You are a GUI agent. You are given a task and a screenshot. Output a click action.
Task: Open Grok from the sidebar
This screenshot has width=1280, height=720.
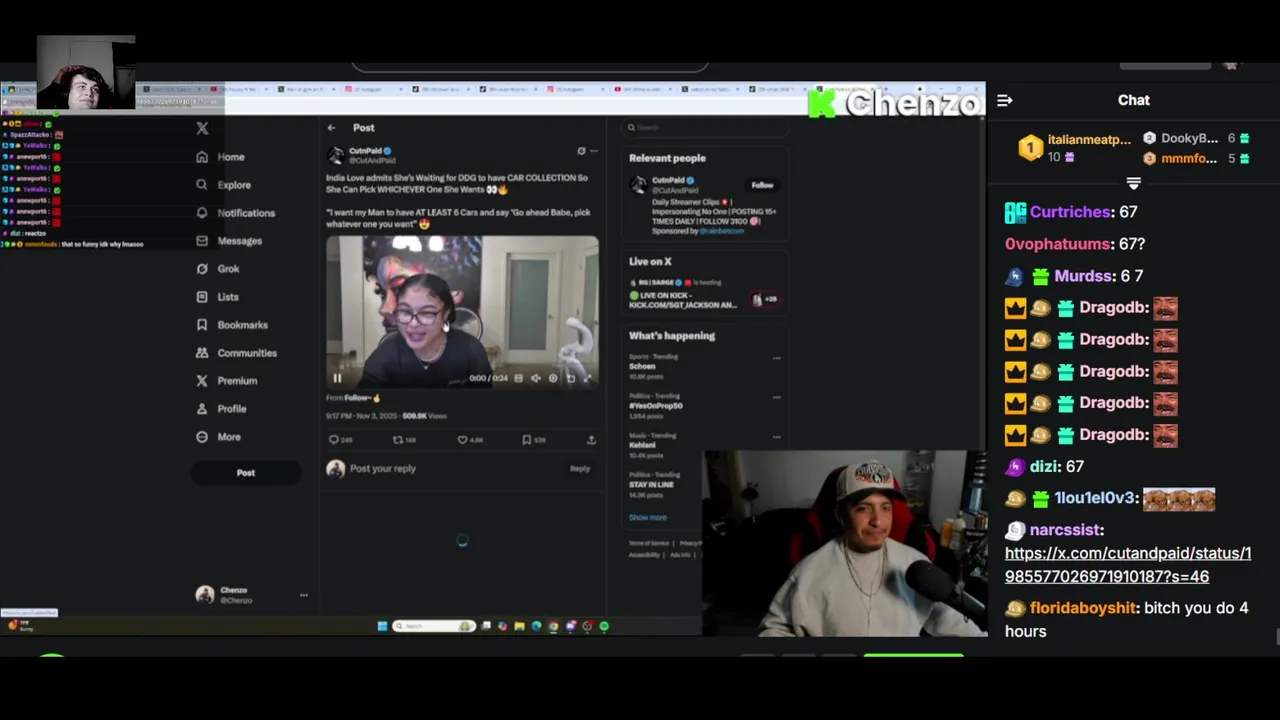(x=218, y=269)
